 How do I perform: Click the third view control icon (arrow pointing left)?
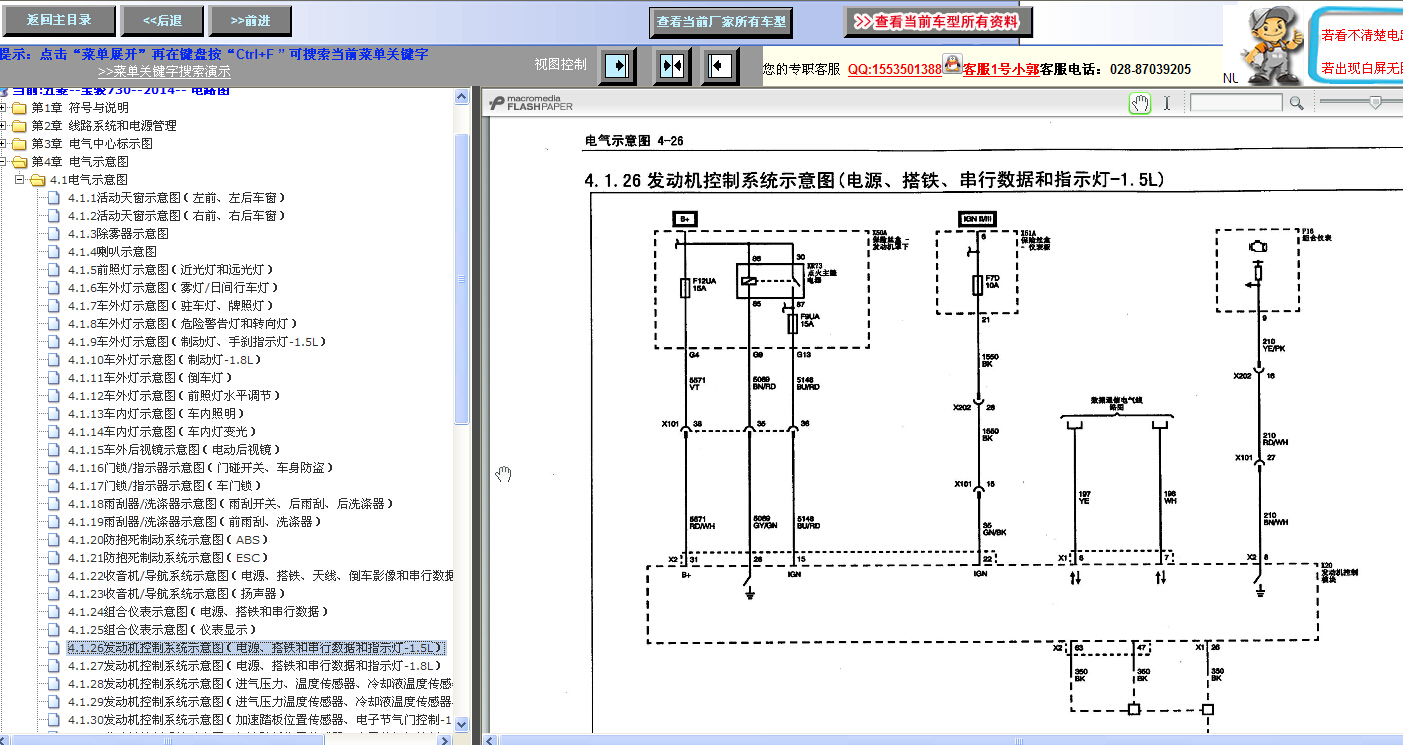pyautogui.click(x=718, y=66)
